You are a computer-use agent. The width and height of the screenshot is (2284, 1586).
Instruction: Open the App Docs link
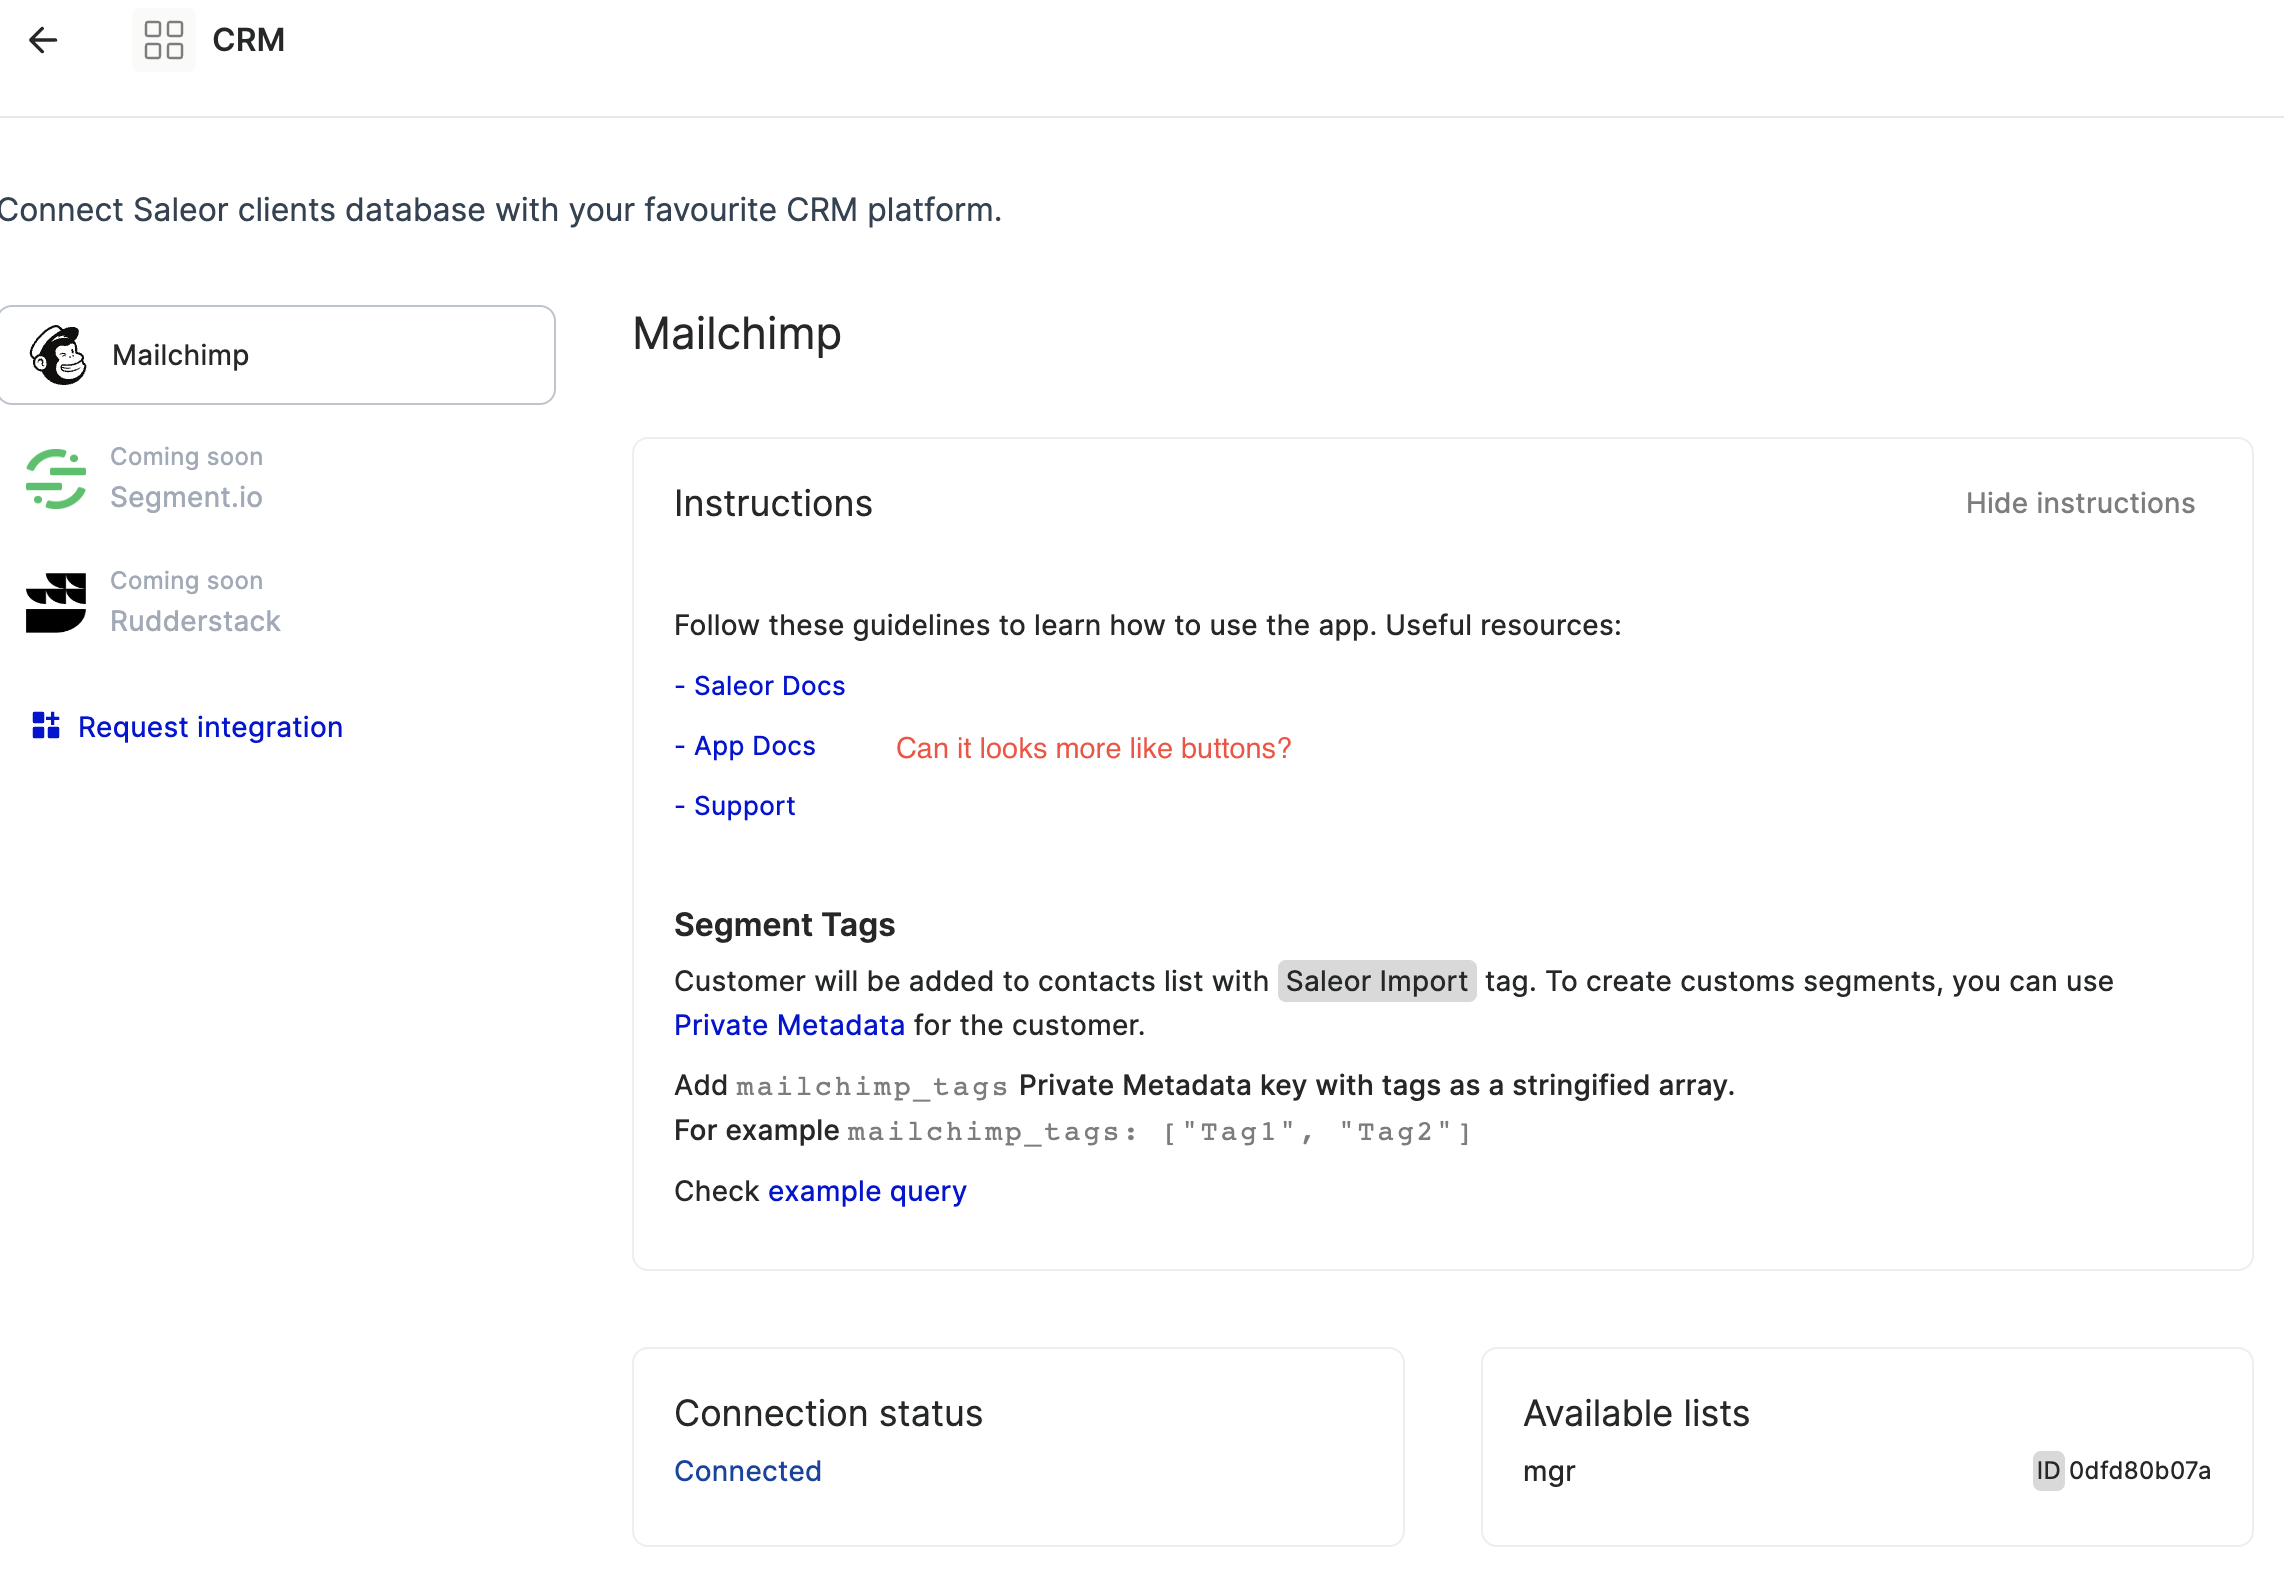pos(754,746)
